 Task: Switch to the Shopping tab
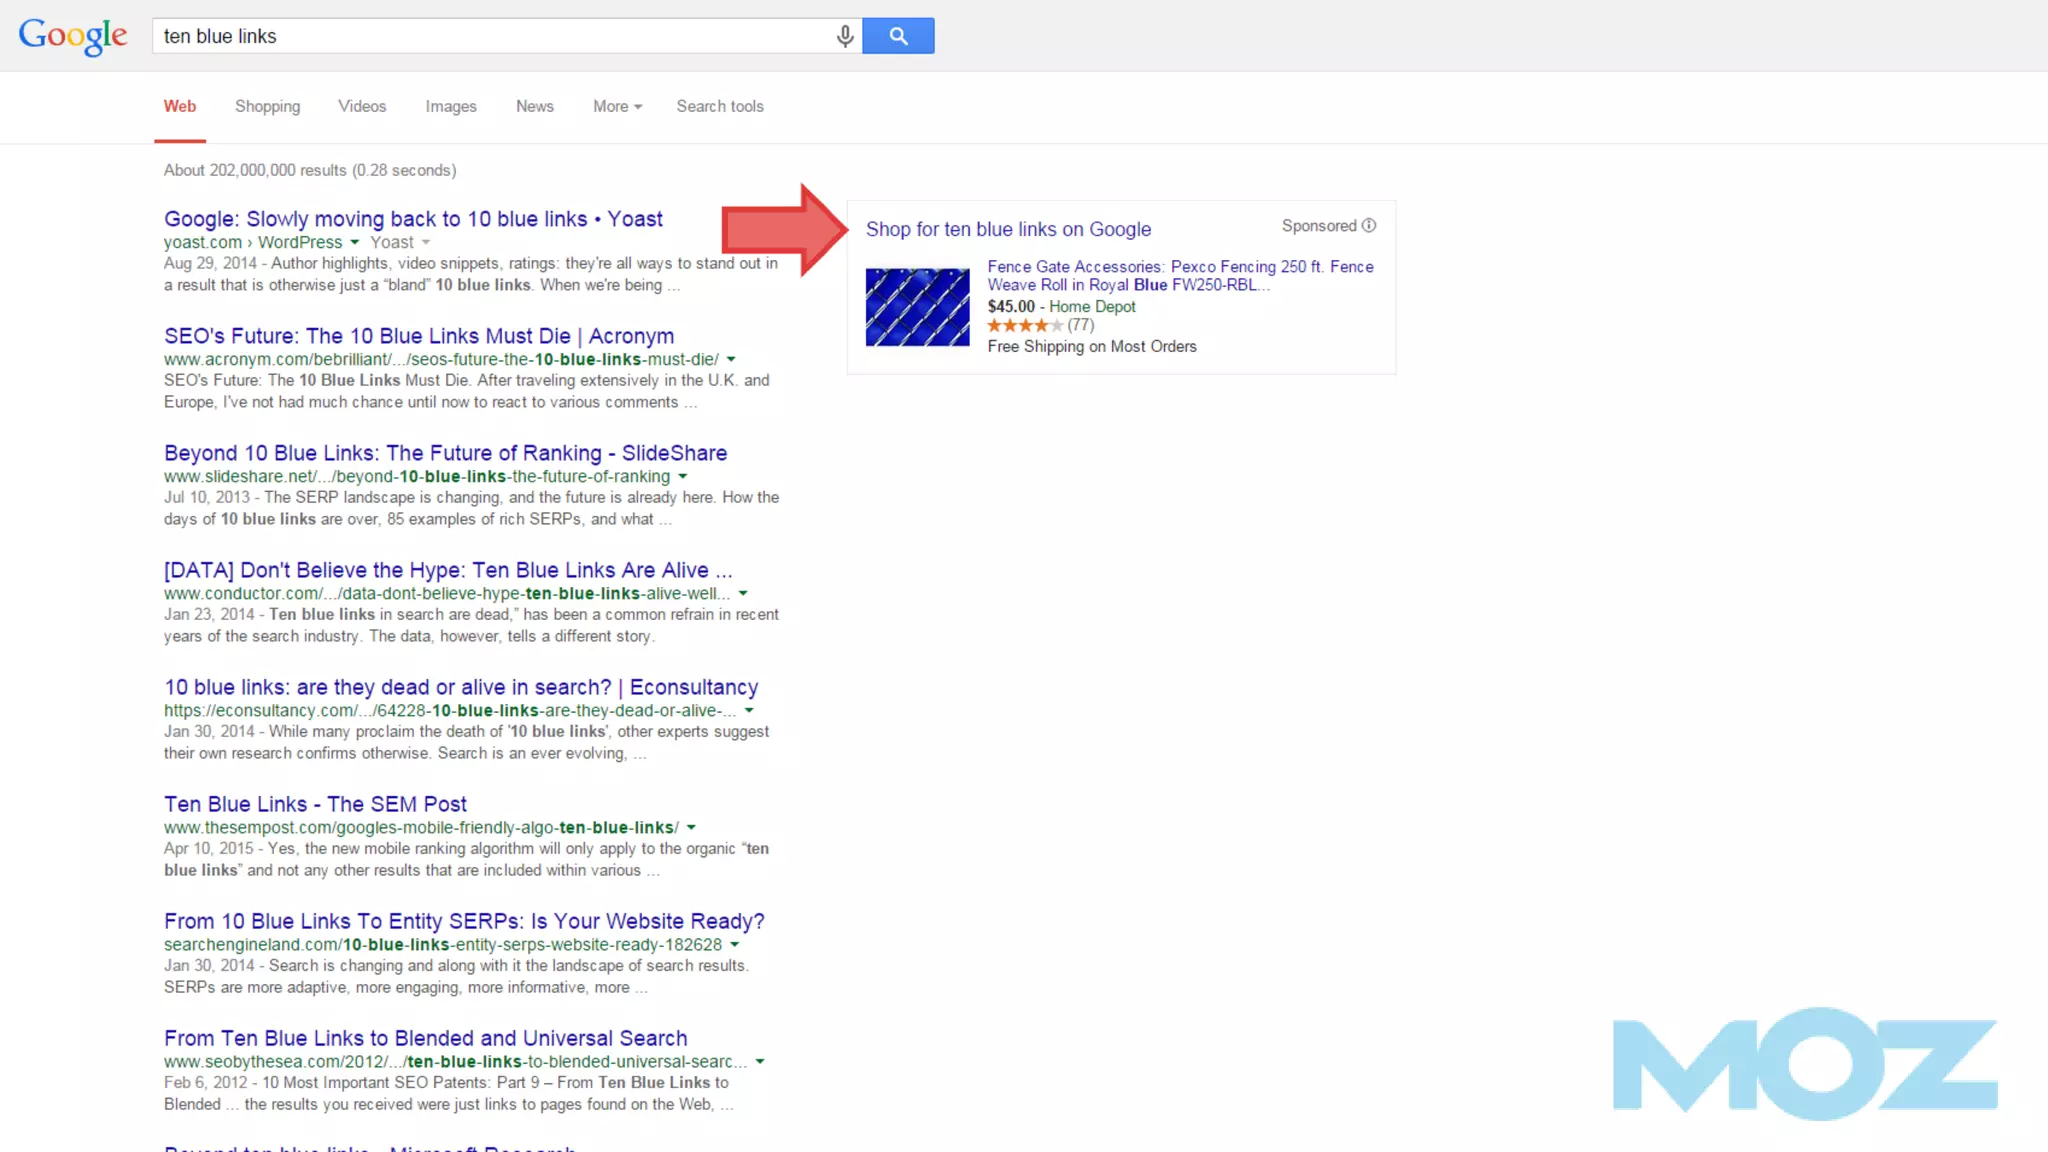tap(267, 106)
